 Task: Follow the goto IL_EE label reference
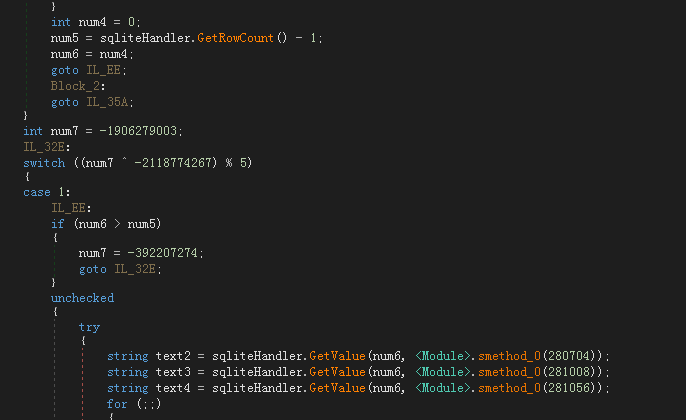pyautogui.click(x=103, y=70)
